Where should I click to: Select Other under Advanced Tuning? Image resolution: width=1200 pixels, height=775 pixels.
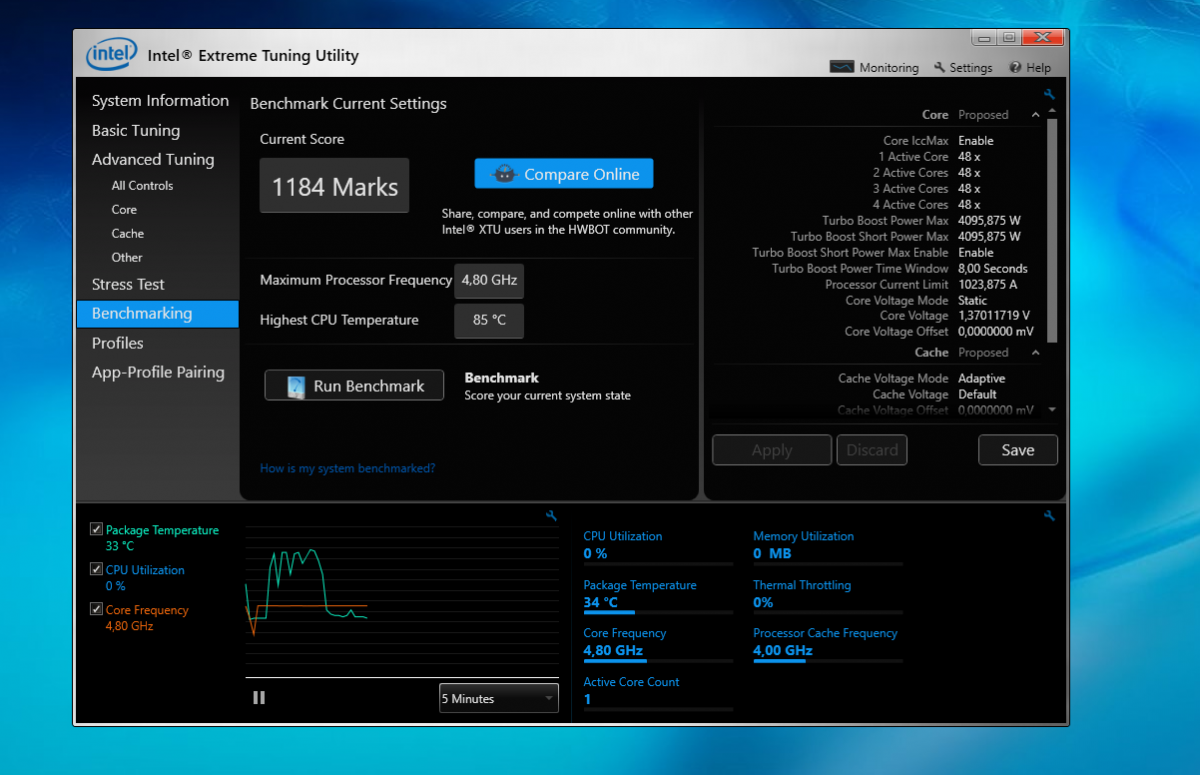pyautogui.click(x=127, y=258)
